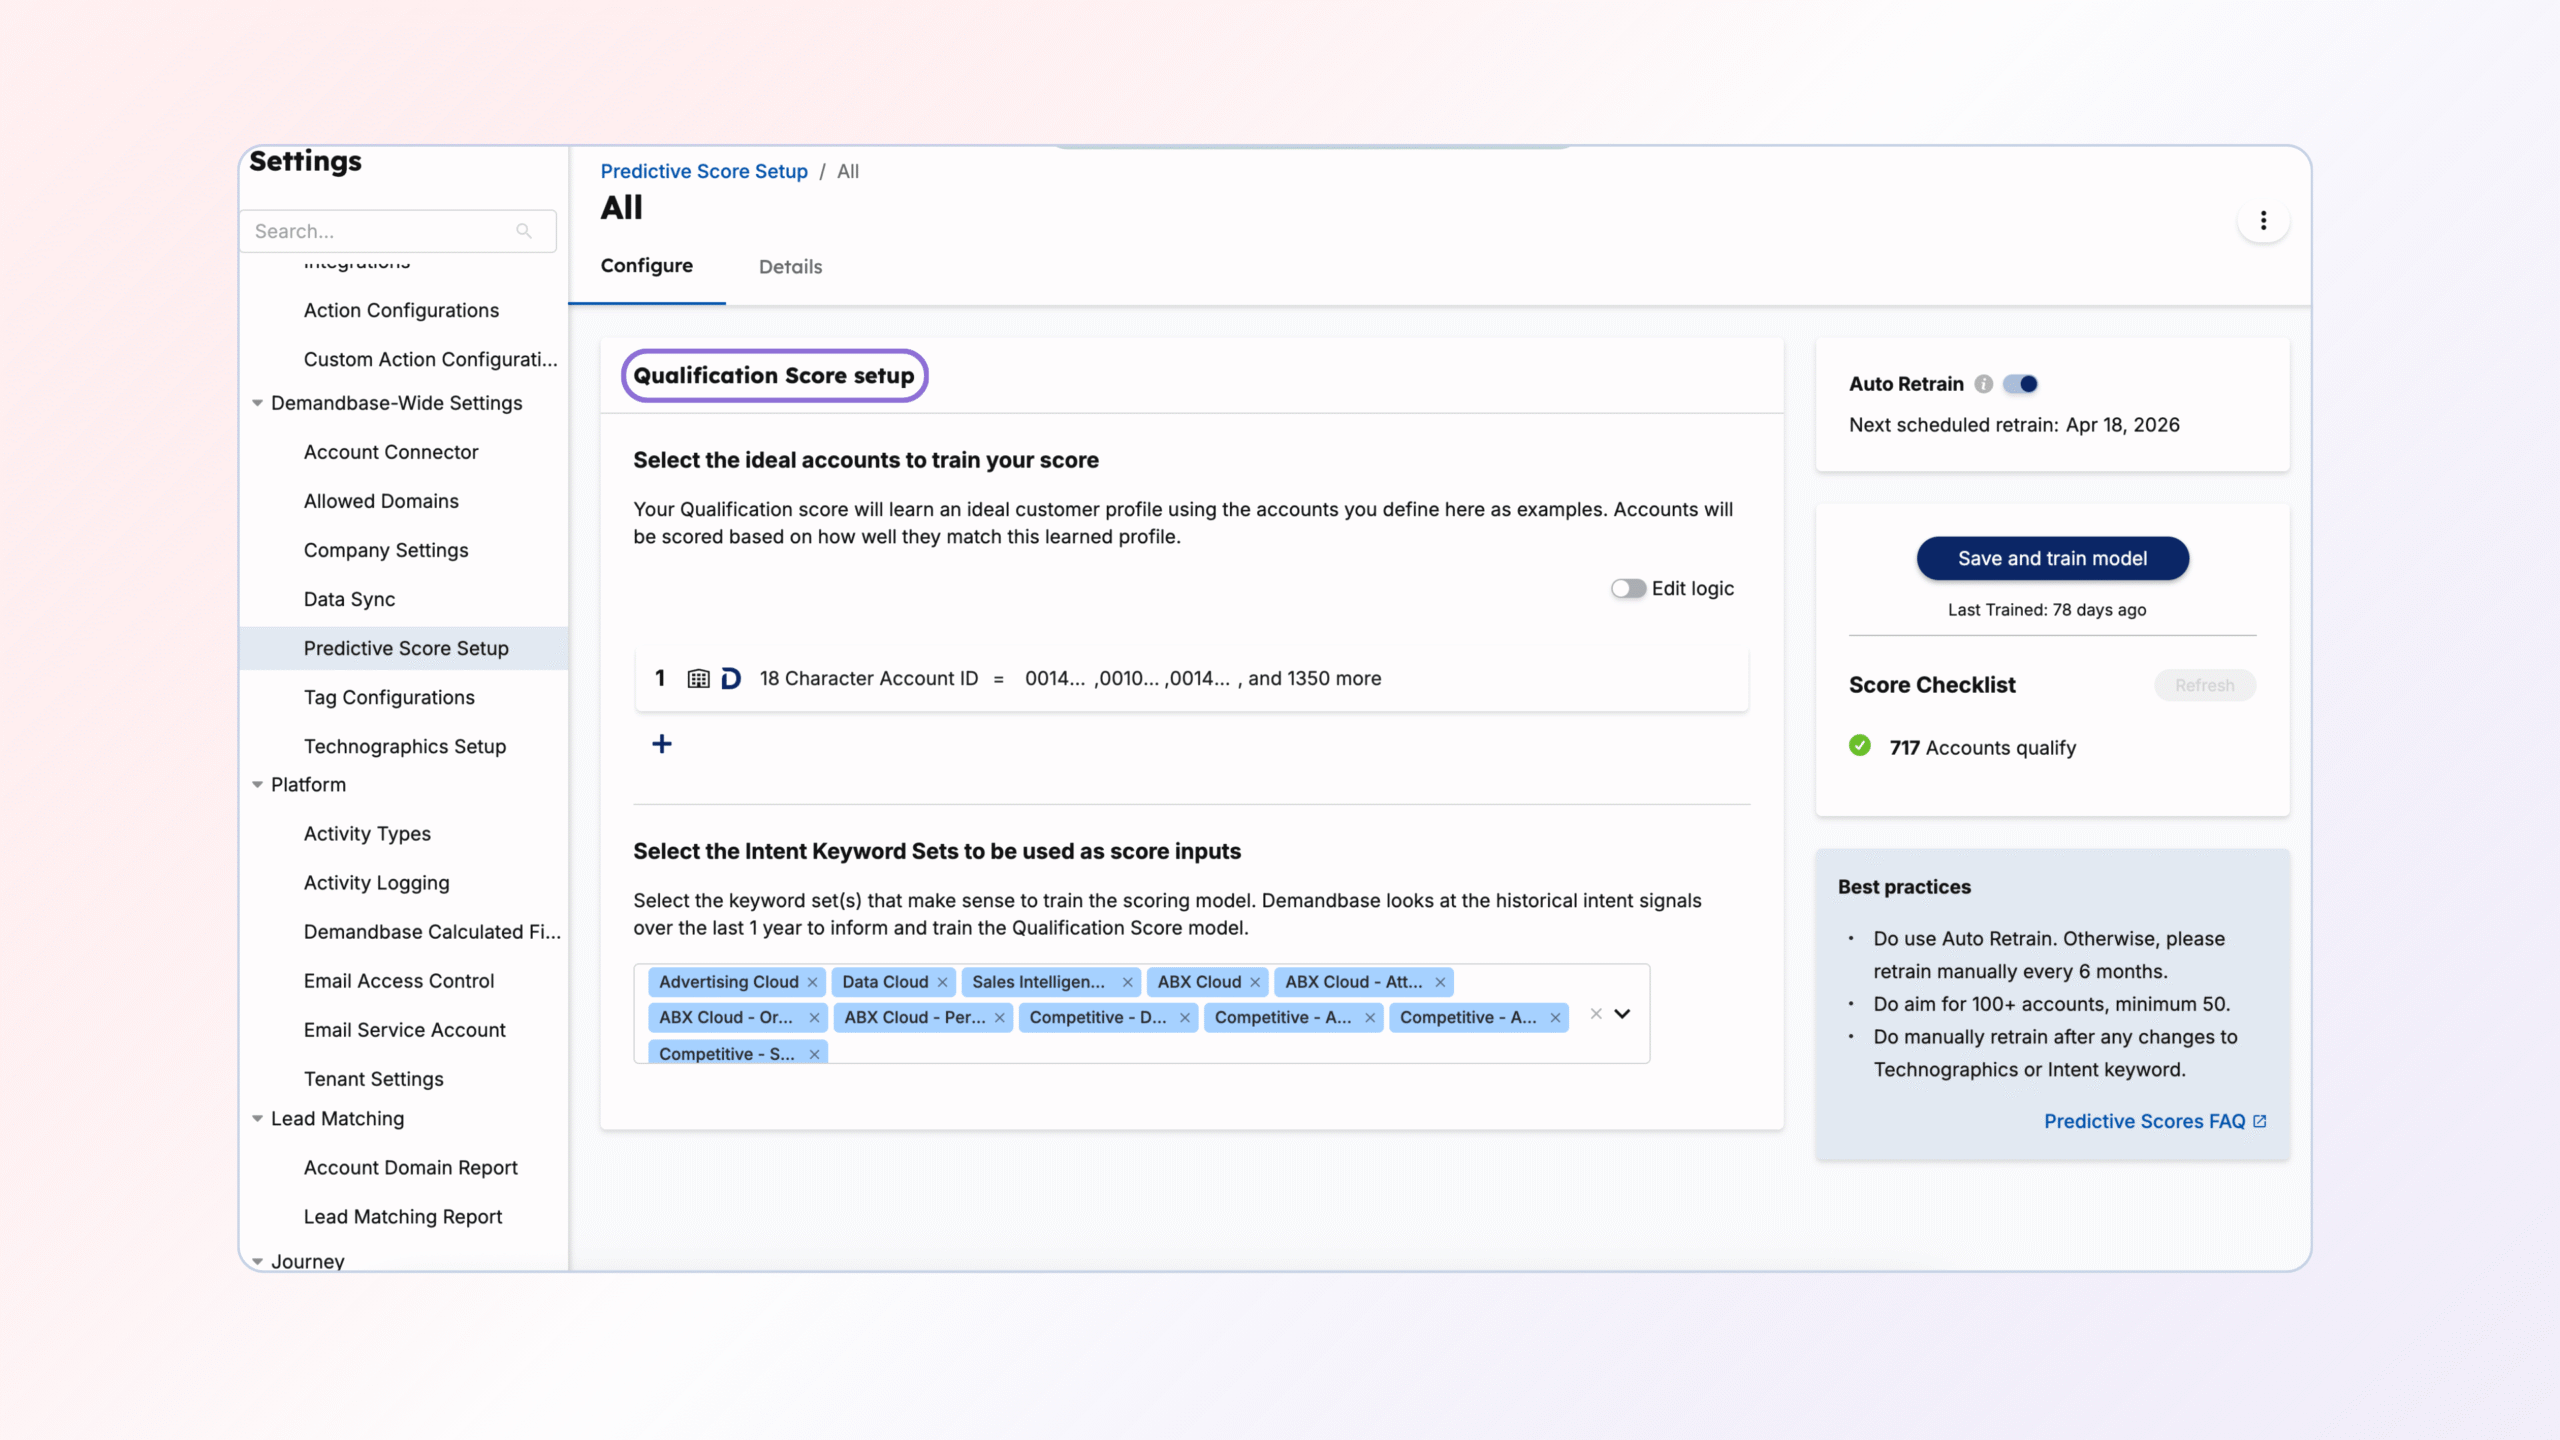Click the account table icon in filter row
The width and height of the screenshot is (2560, 1440).
[x=698, y=679]
